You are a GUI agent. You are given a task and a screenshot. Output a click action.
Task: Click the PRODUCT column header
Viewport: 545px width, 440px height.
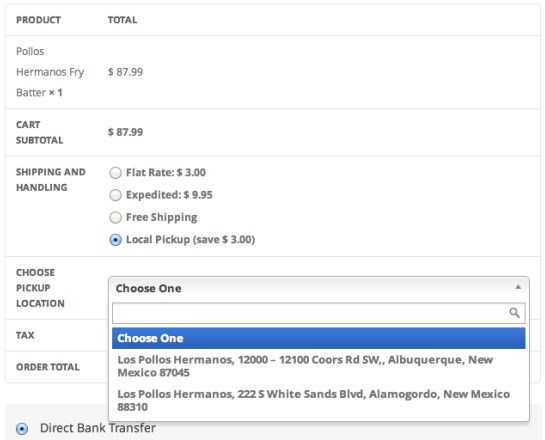38,20
